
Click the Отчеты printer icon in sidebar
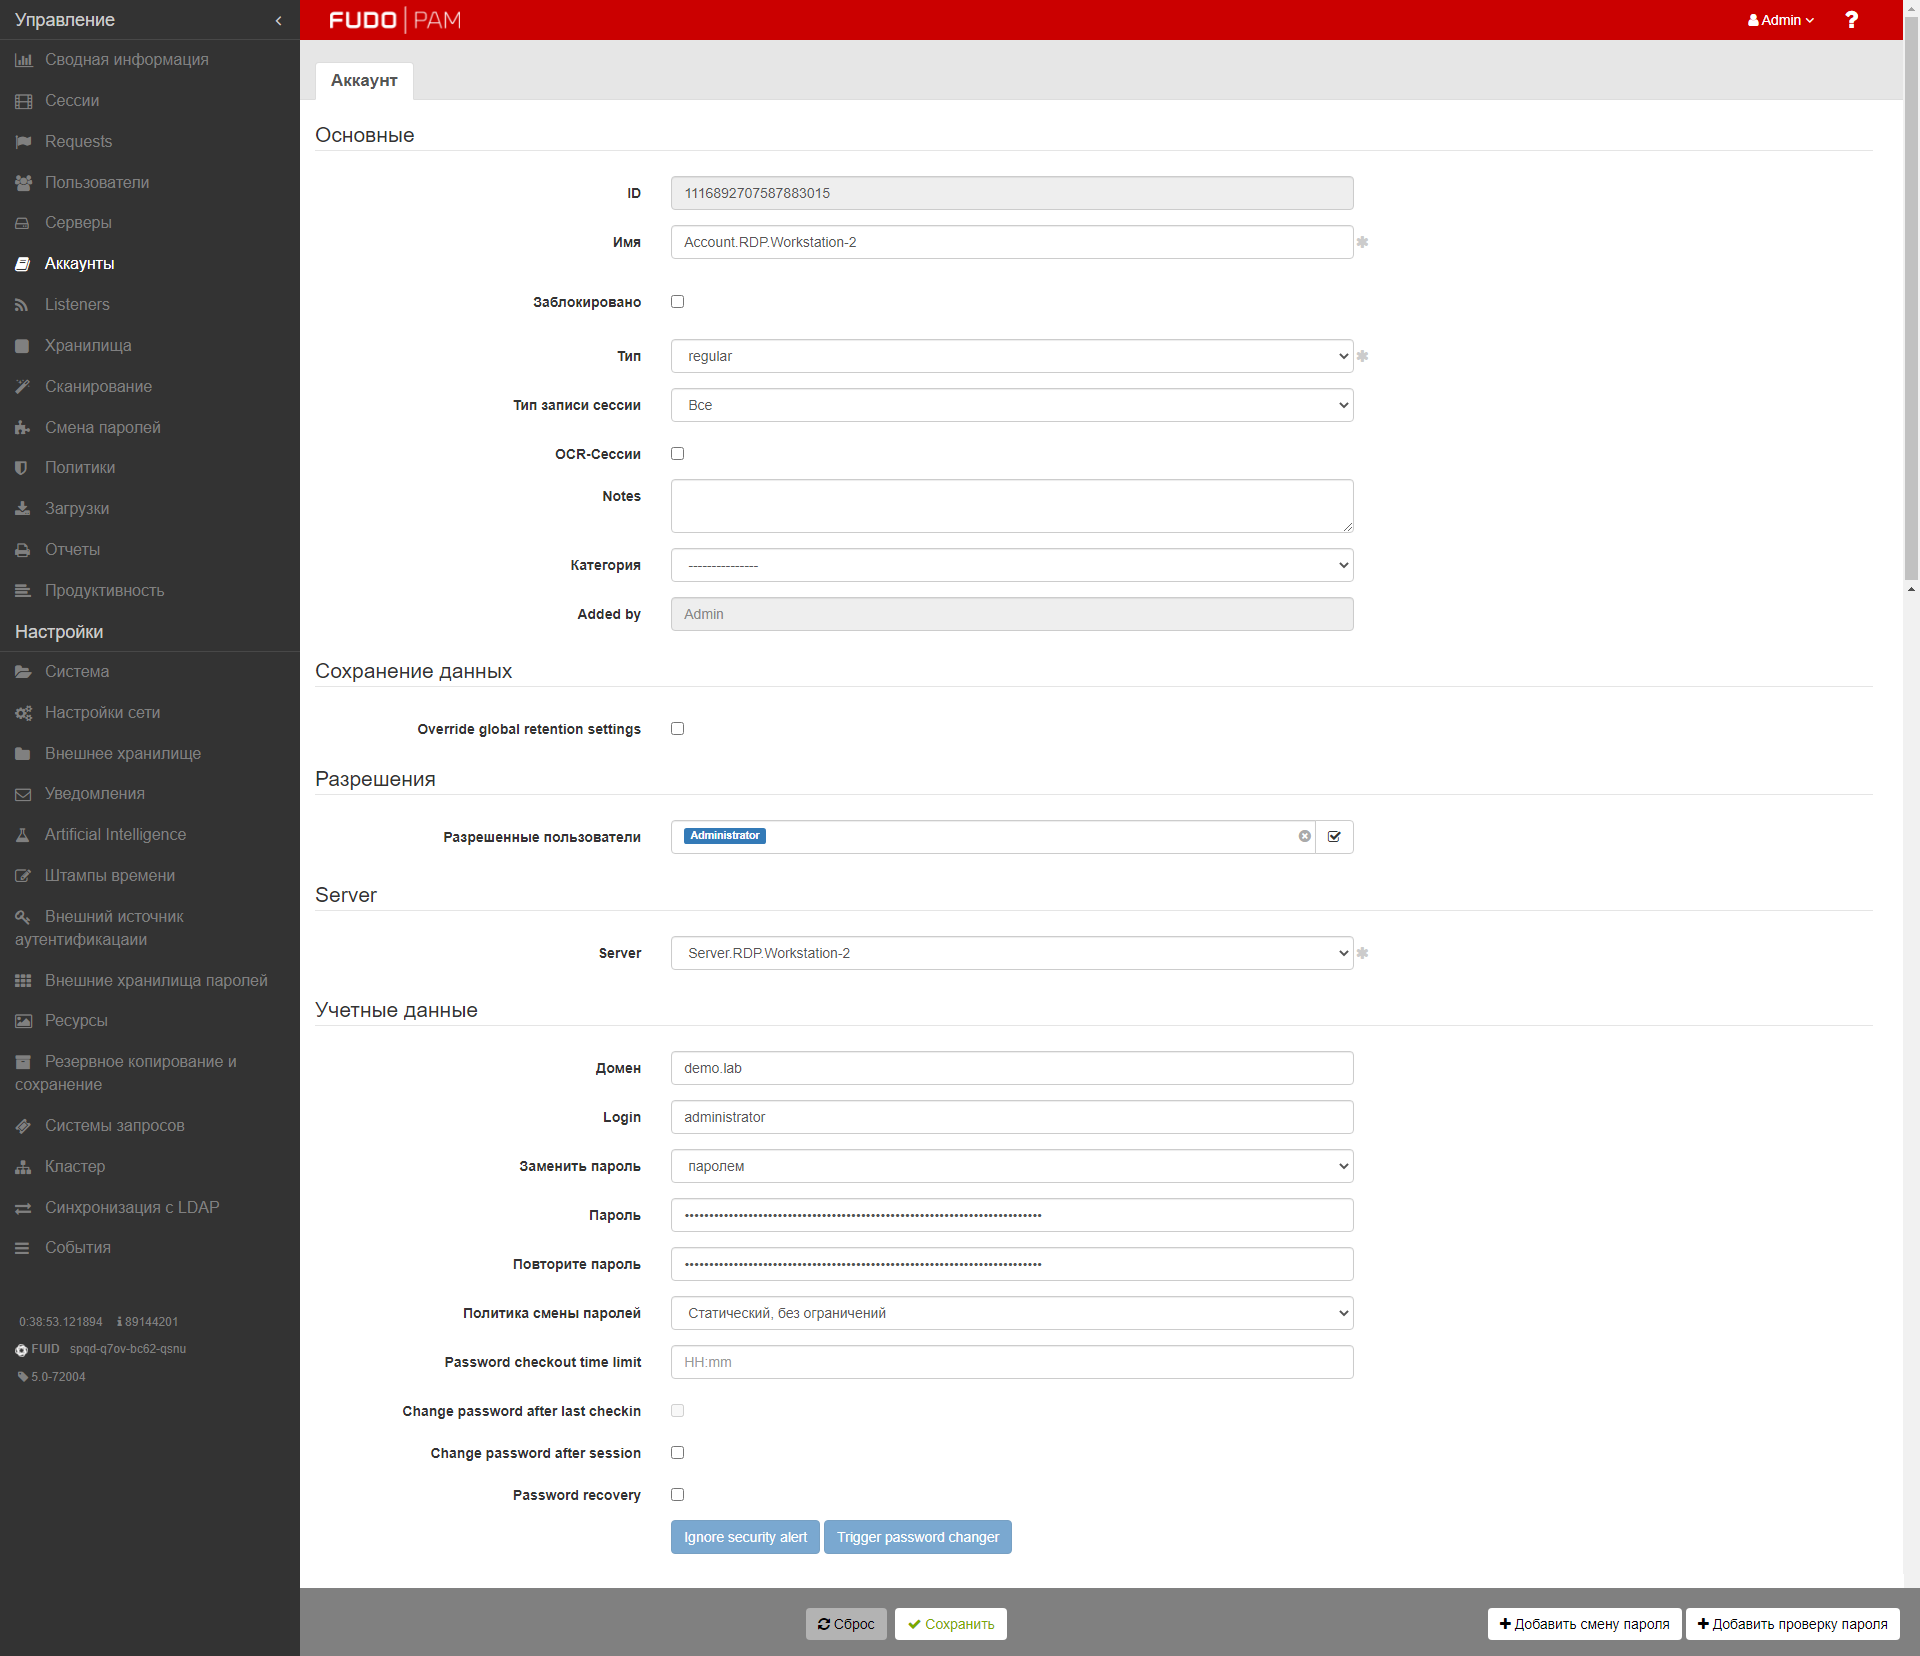pos(23,550)
